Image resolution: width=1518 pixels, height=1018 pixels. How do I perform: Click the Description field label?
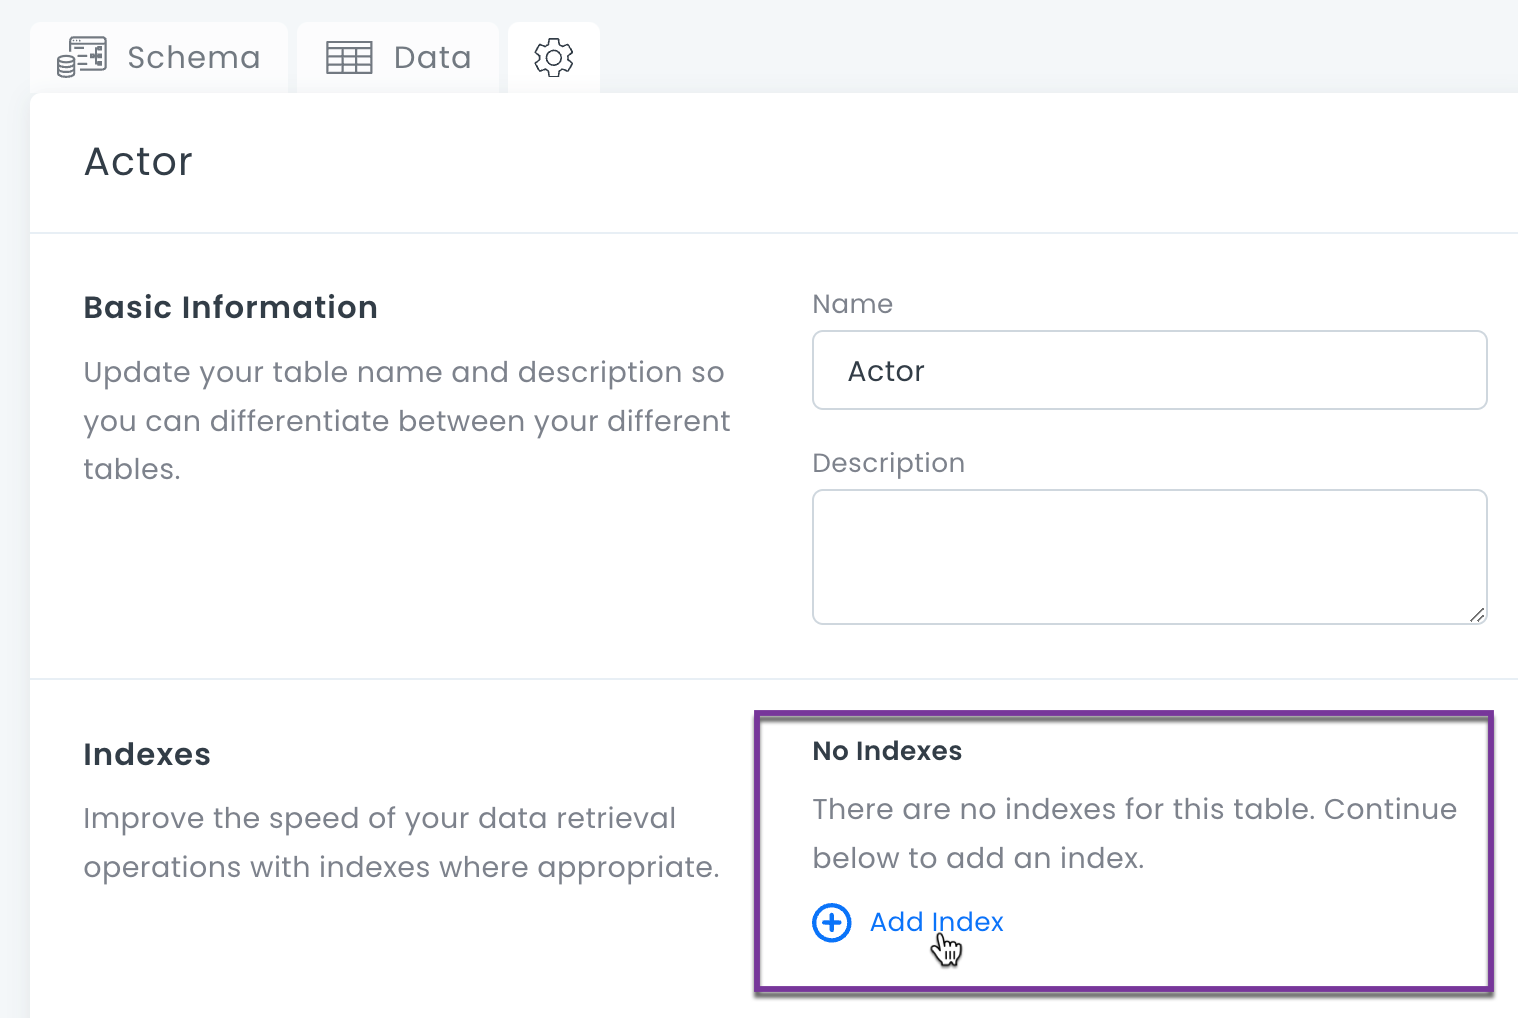click(x=888, y=463)
